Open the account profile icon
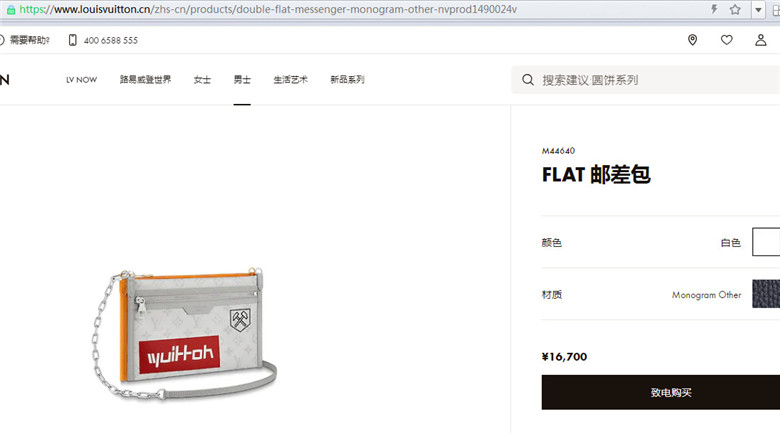 (x=761, y=40)
